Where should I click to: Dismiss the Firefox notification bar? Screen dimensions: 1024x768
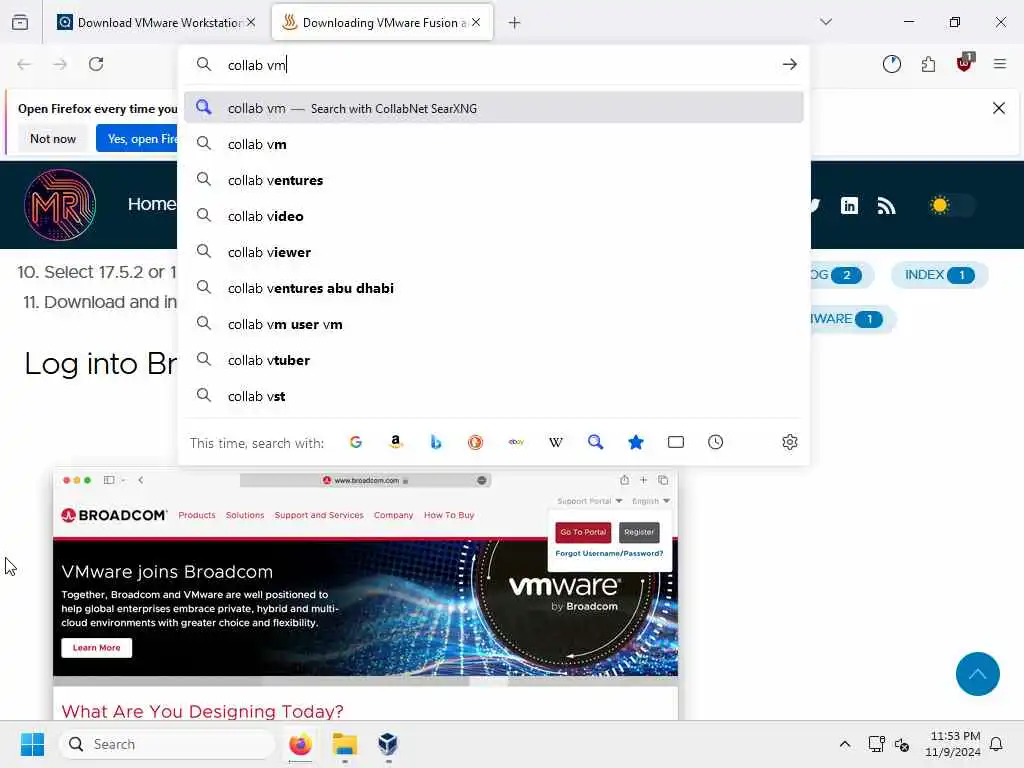pyautogui.click(x=999, y=108)
